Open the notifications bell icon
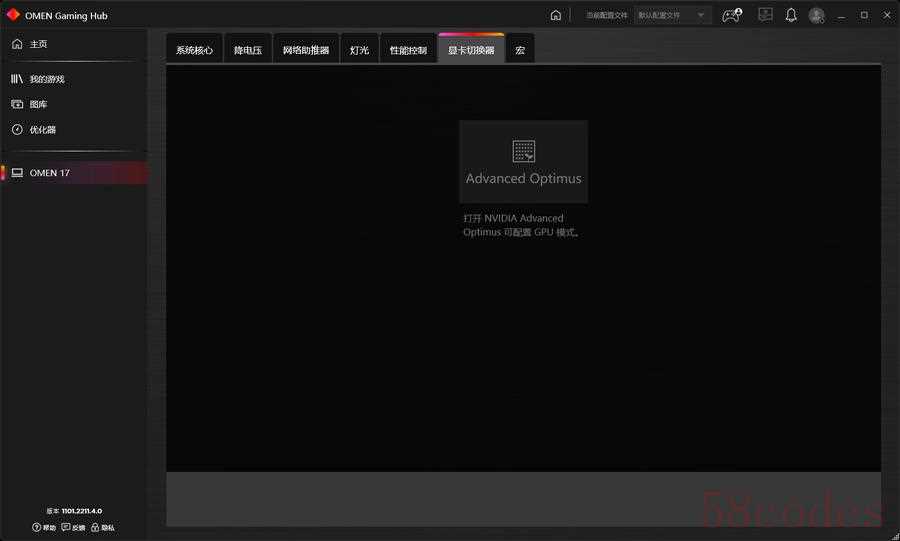This screenshot has height=541, width=900. [791, 15]
